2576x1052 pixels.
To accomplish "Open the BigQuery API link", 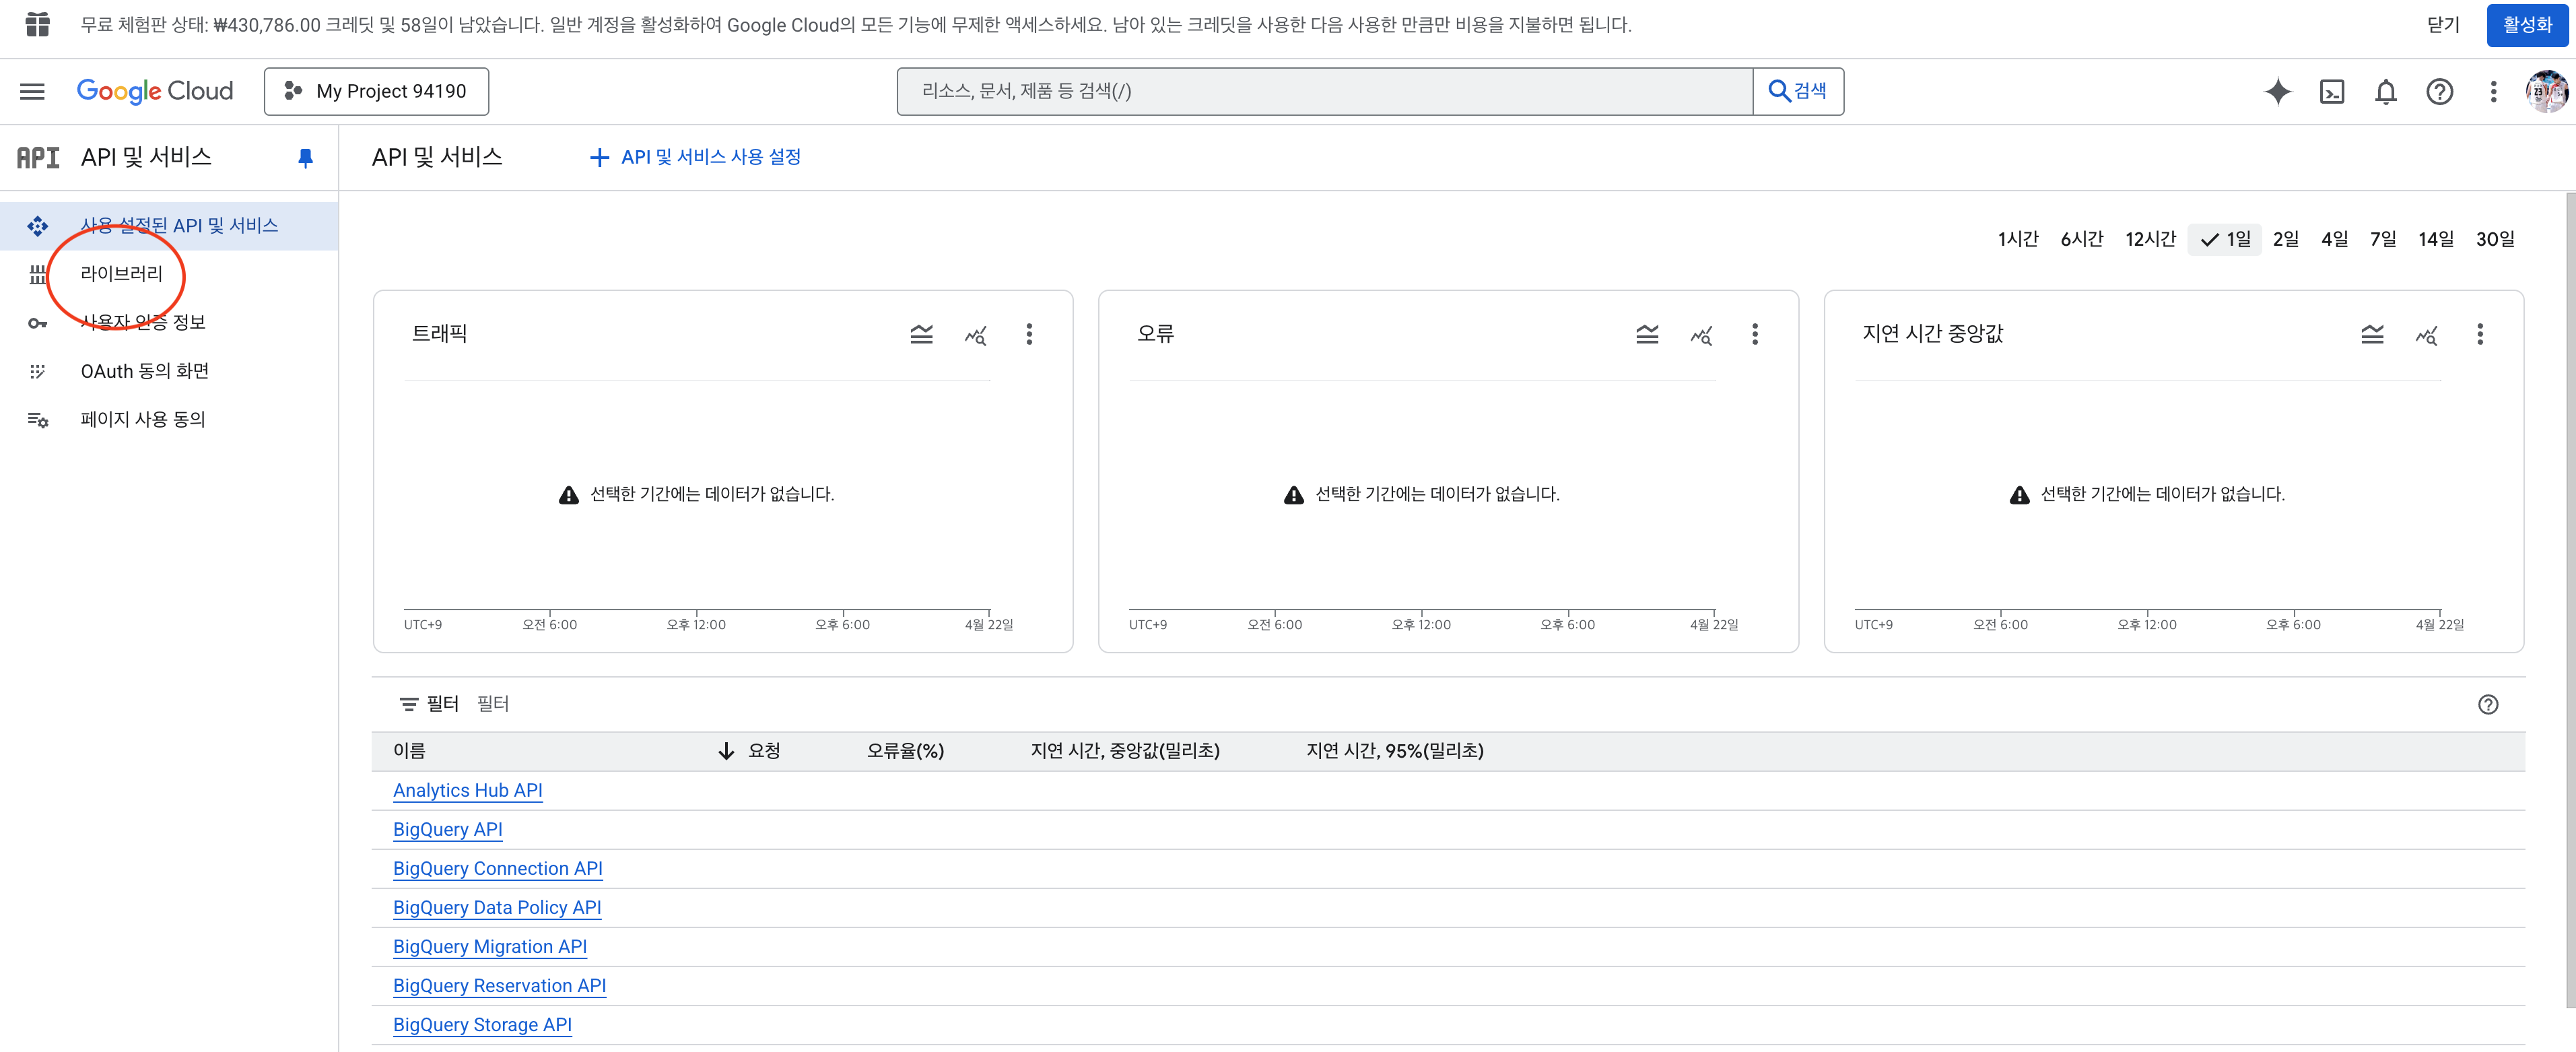I will point(447,829).
